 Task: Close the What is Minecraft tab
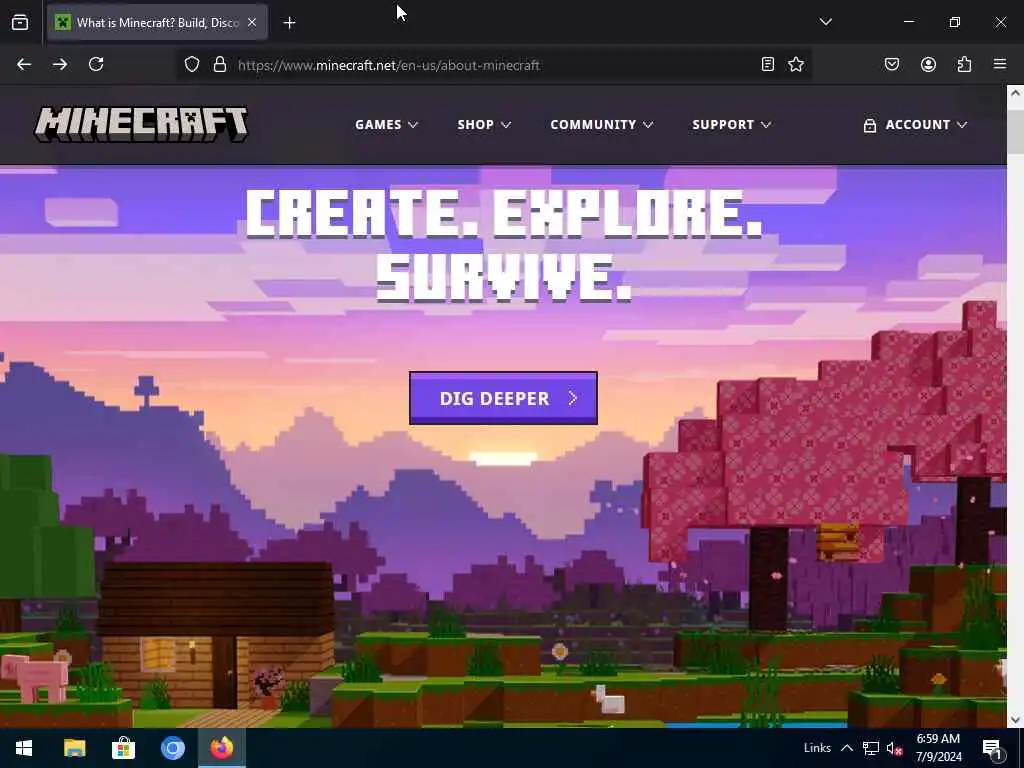coord(252,22)
